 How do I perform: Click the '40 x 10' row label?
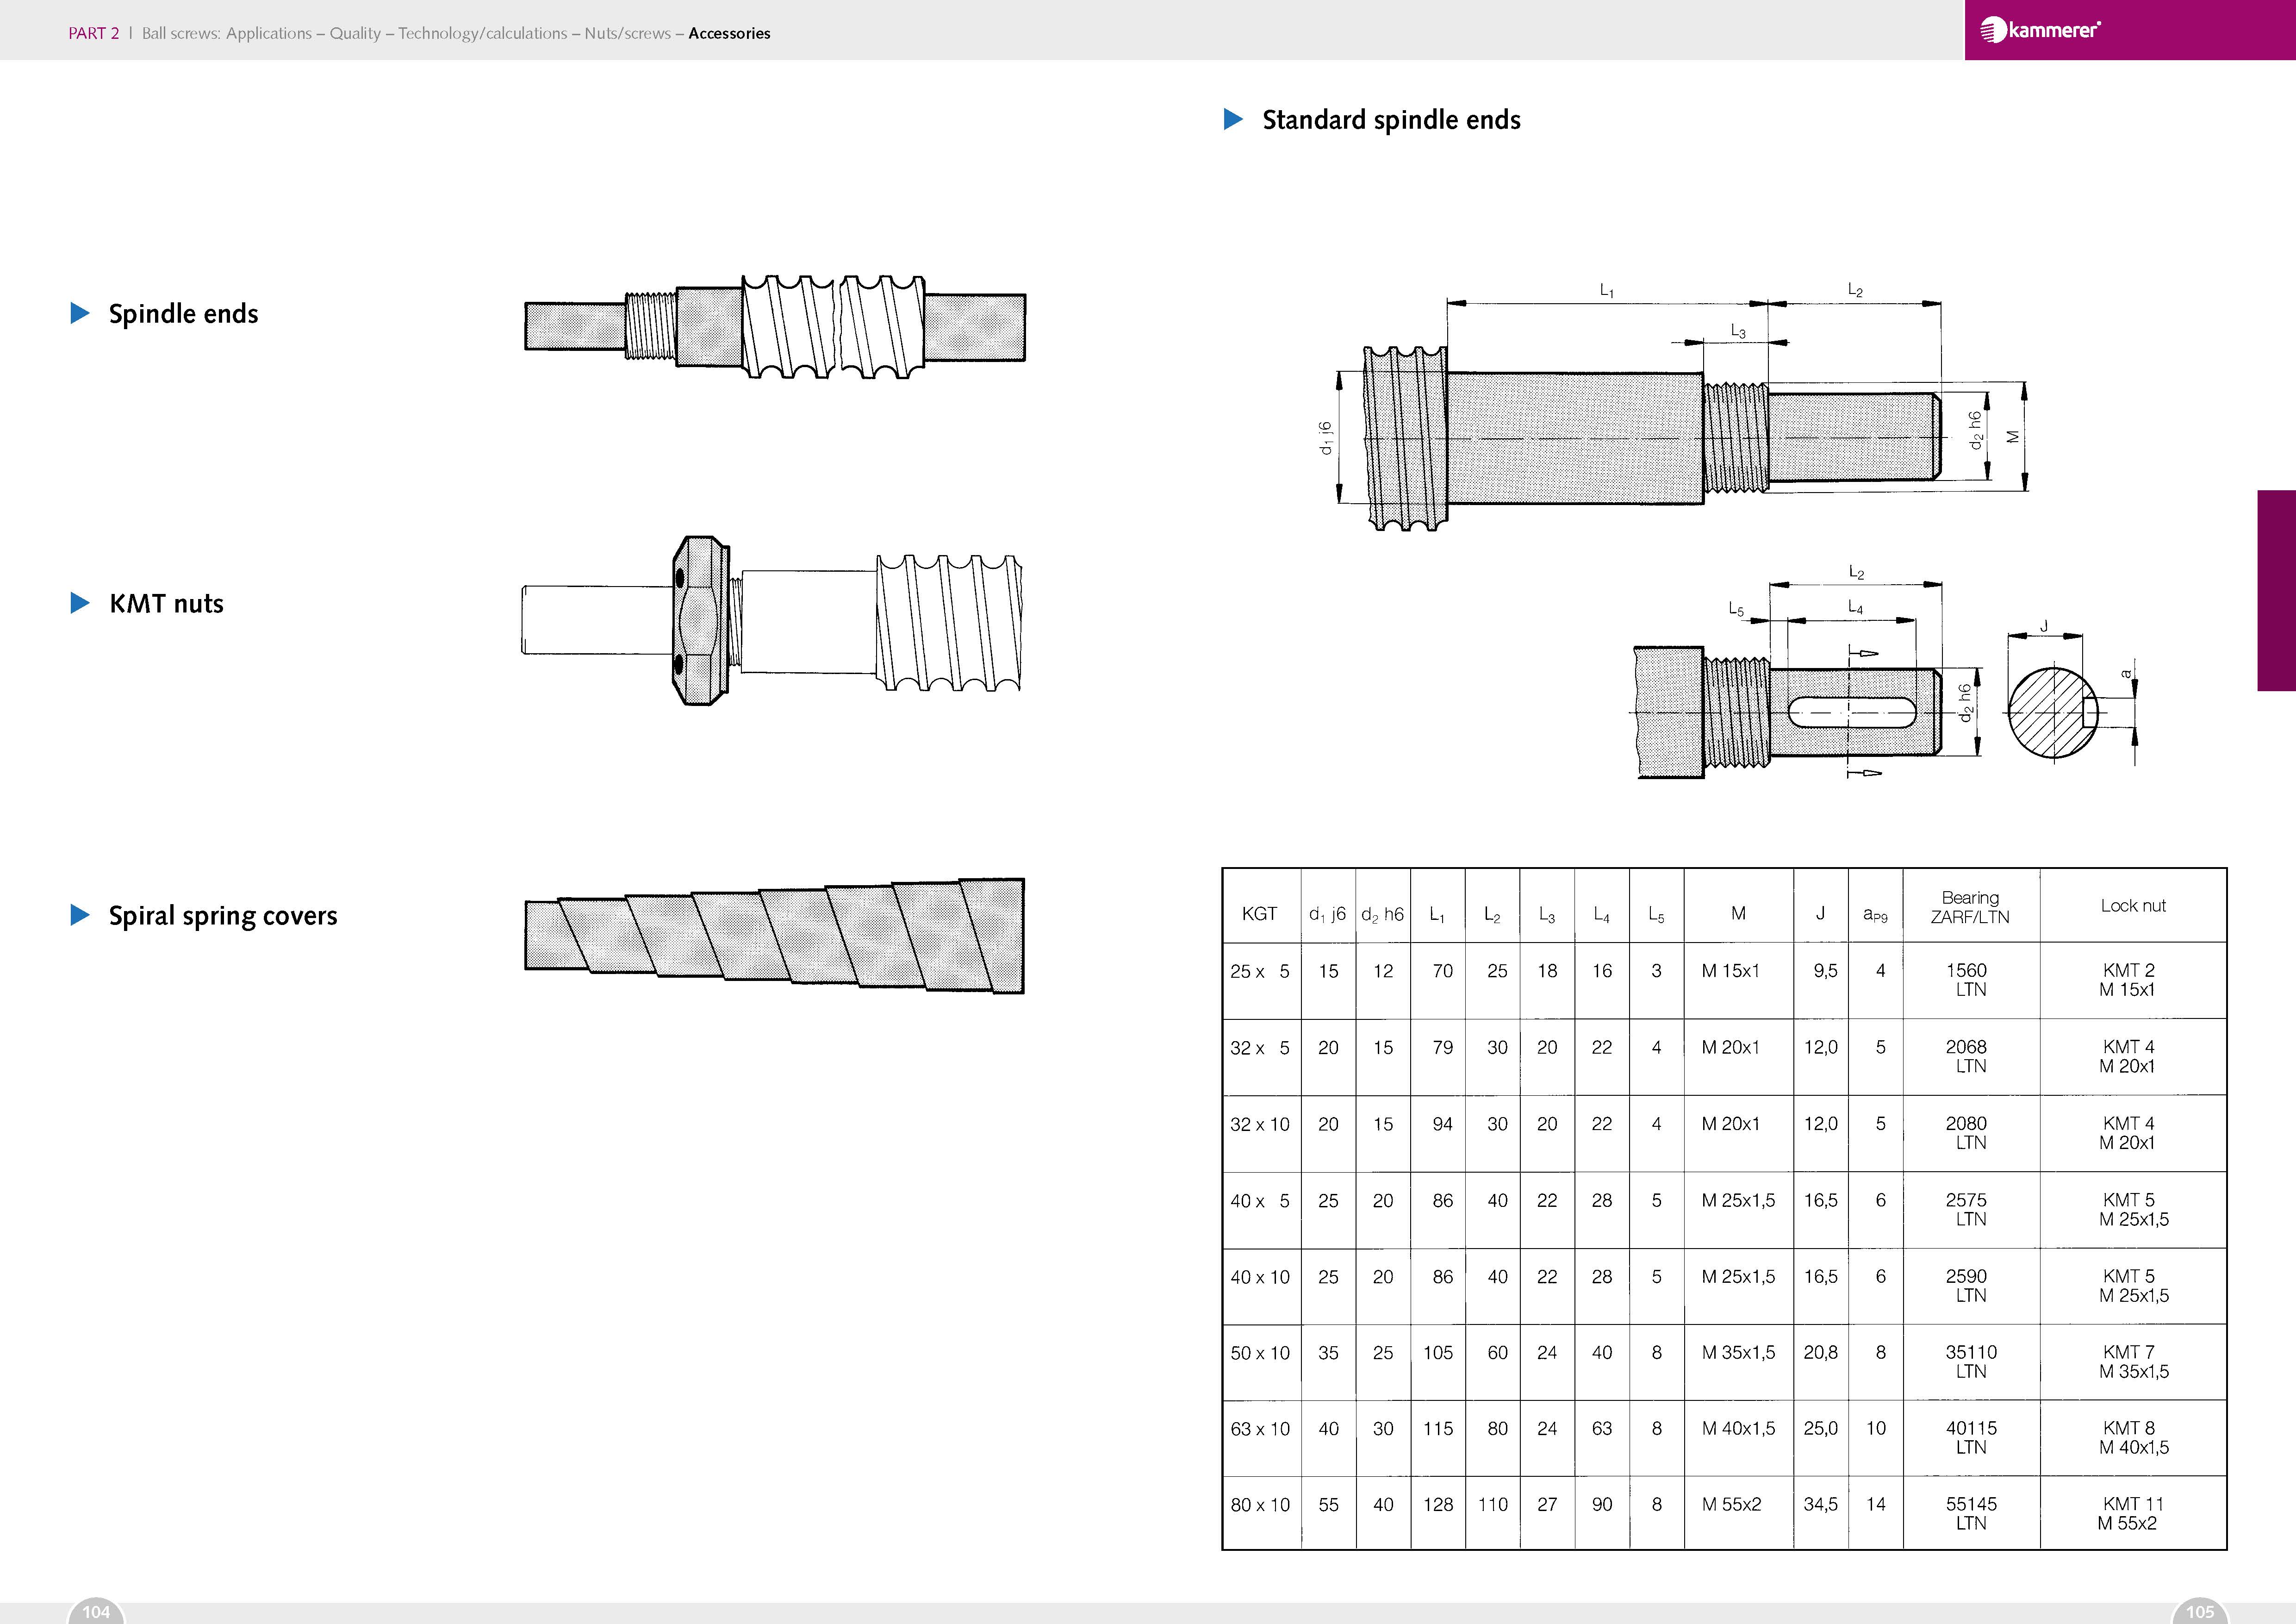(x=1260, y=1277)
